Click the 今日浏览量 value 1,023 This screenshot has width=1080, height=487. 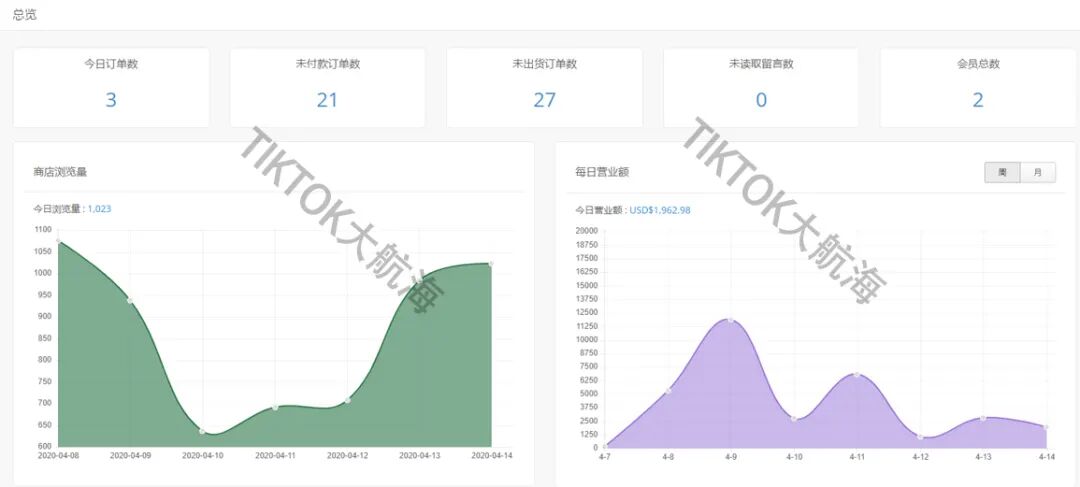tap(99, 209)
